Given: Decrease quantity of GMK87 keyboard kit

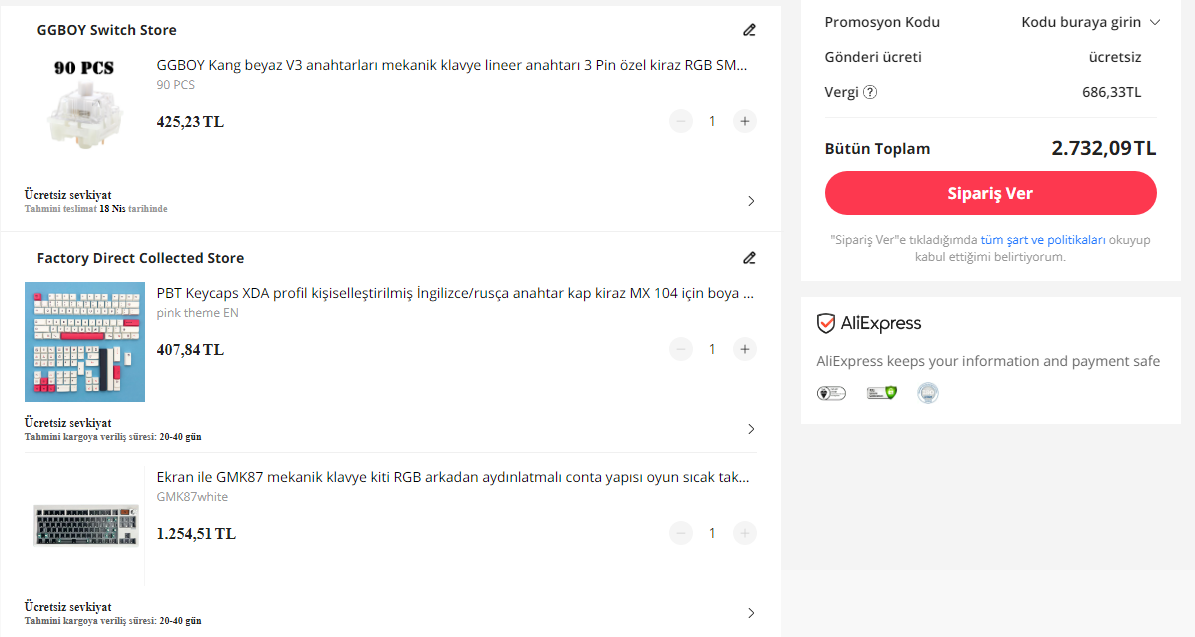Looking at the screenshot, I should tap(681, 533).
